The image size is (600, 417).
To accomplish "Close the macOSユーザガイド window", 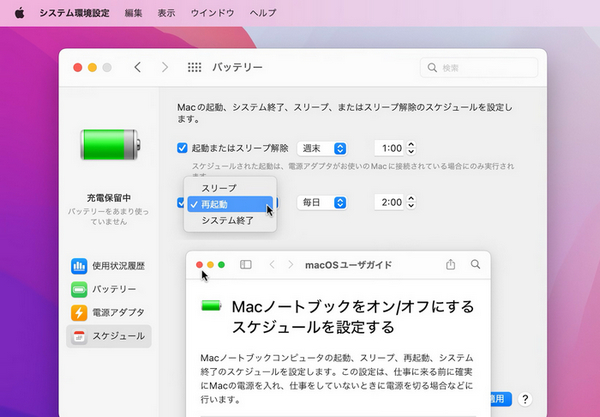I will coord(199,265).
